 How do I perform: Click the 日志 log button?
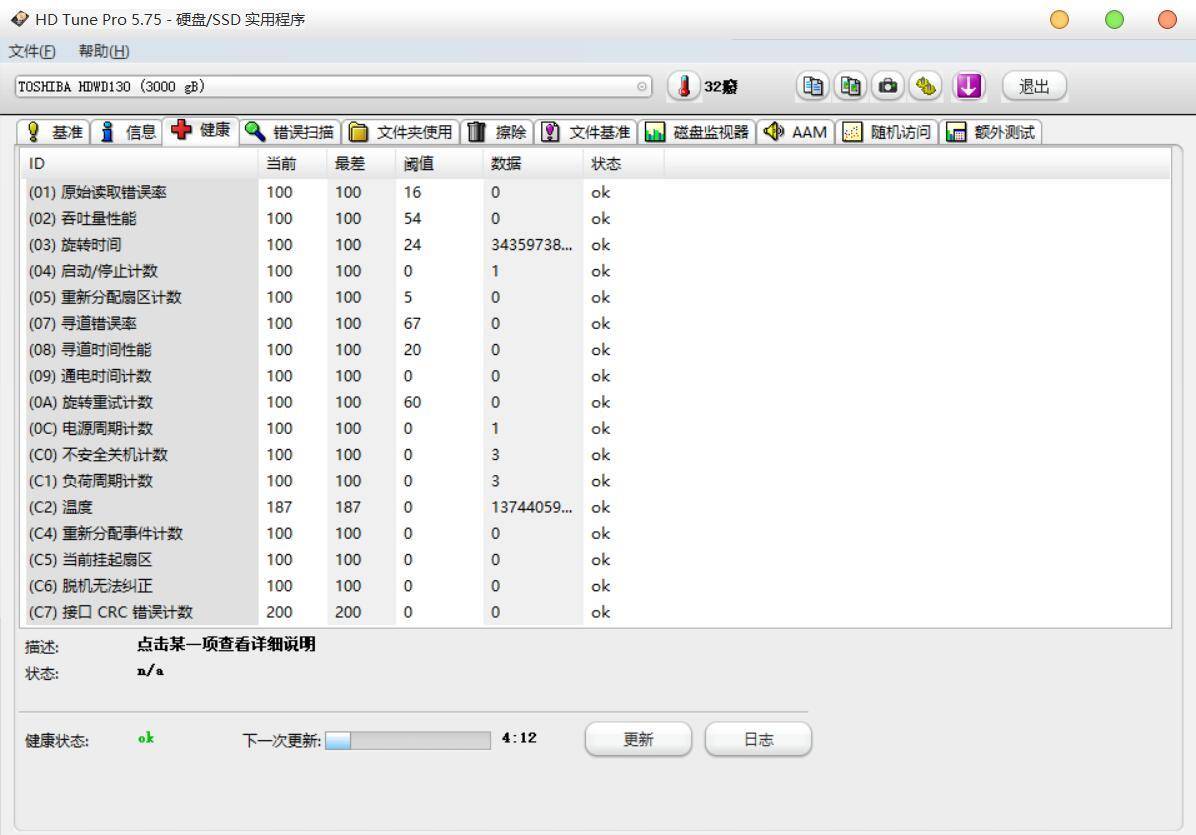(758, 739)
